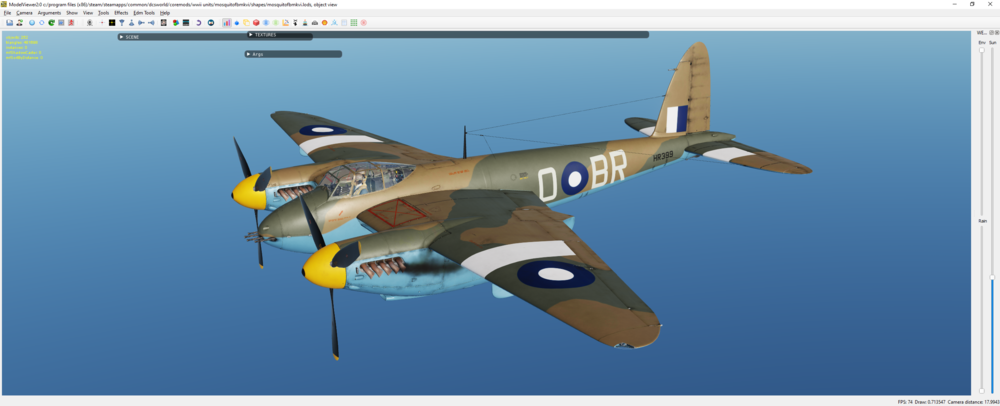Toggle the blue dot toolbar icon
The image size is (1000, 406).
pyautogui.click(x=236, y=22)
